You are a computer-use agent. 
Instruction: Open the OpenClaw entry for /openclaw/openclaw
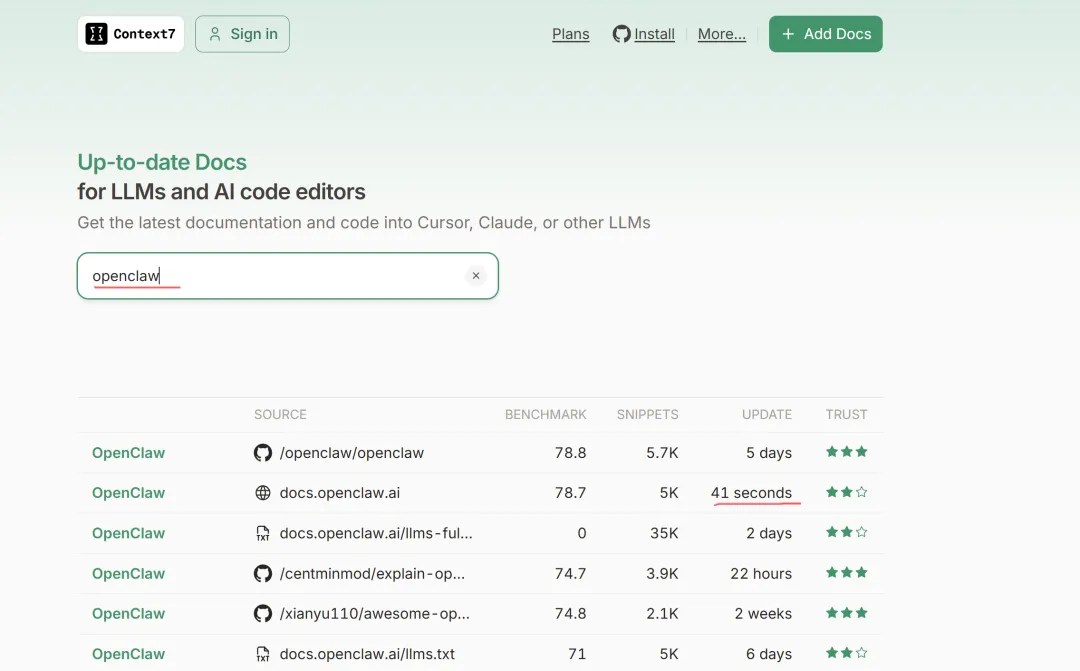tap(129, 453)
